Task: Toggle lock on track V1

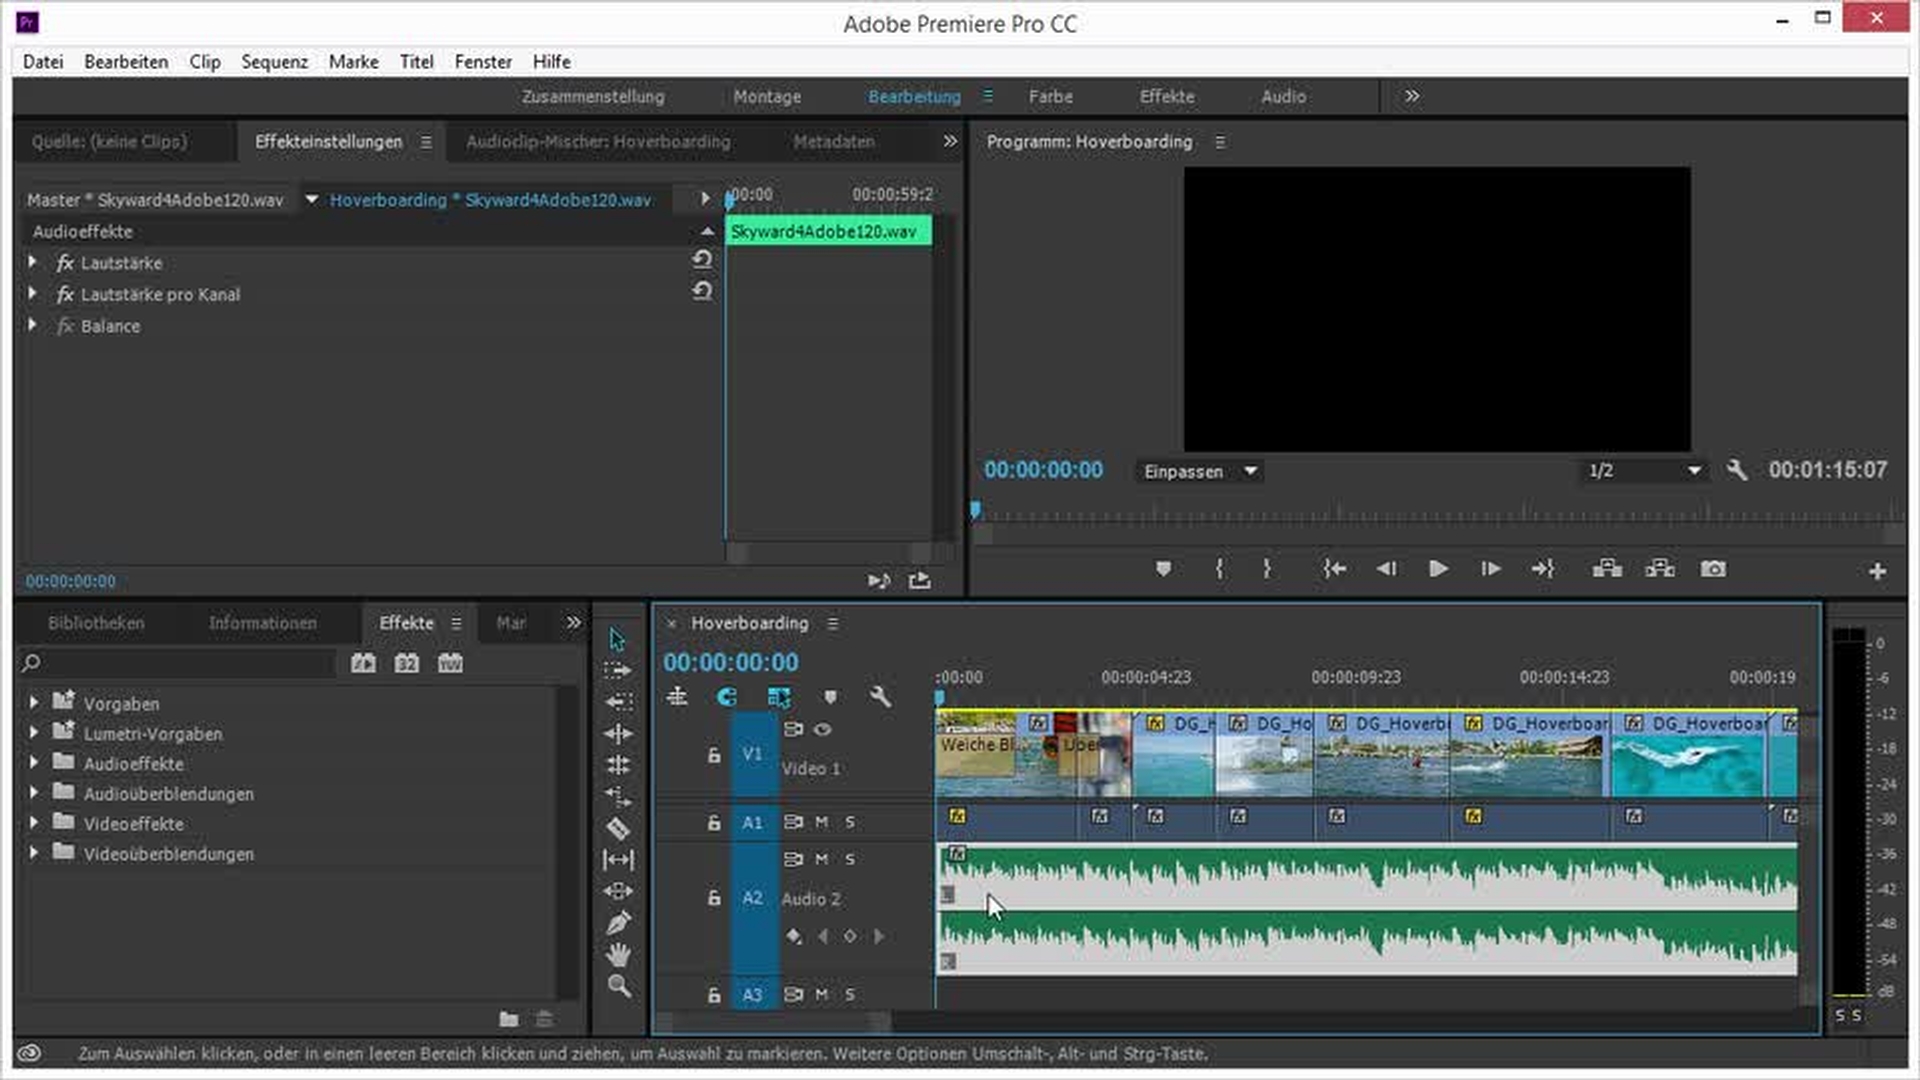Action: [x=713, y=755]
